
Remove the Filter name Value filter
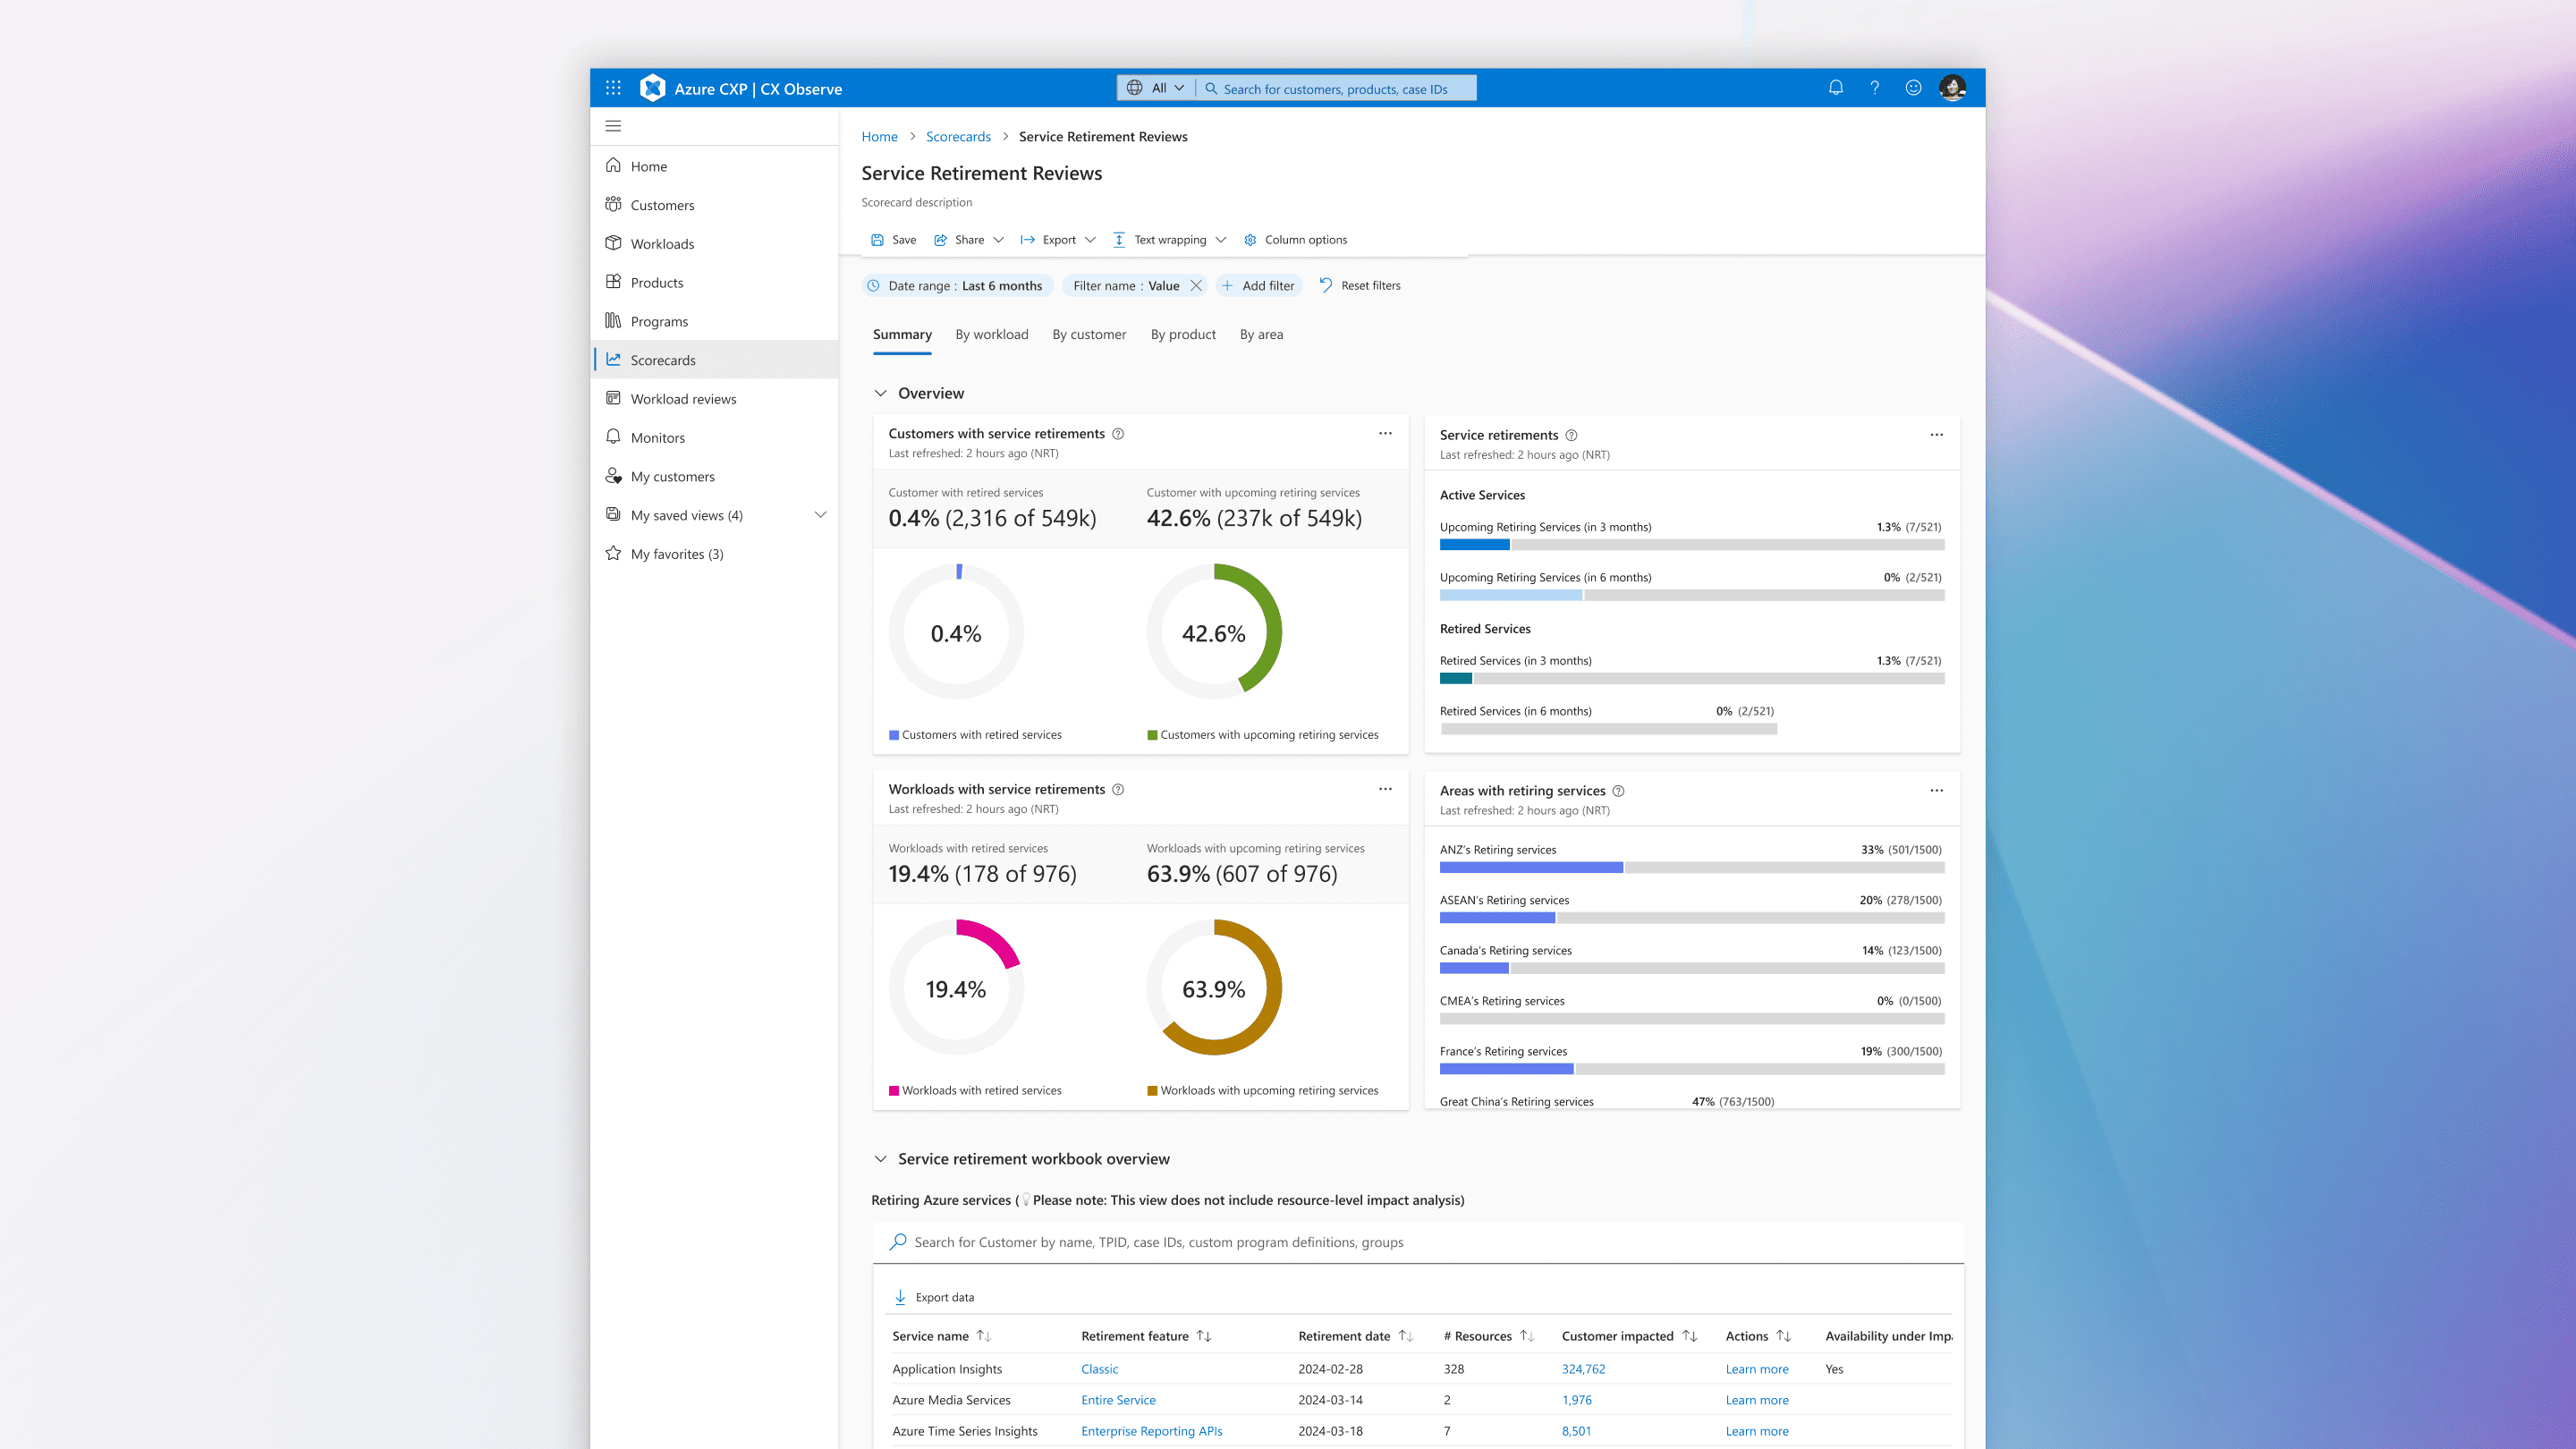click(x=1195, y=286)
